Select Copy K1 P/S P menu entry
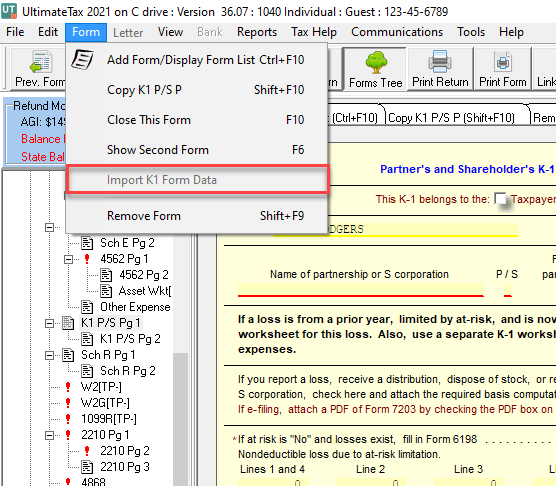The image size is (556, 486). point(197,90)
